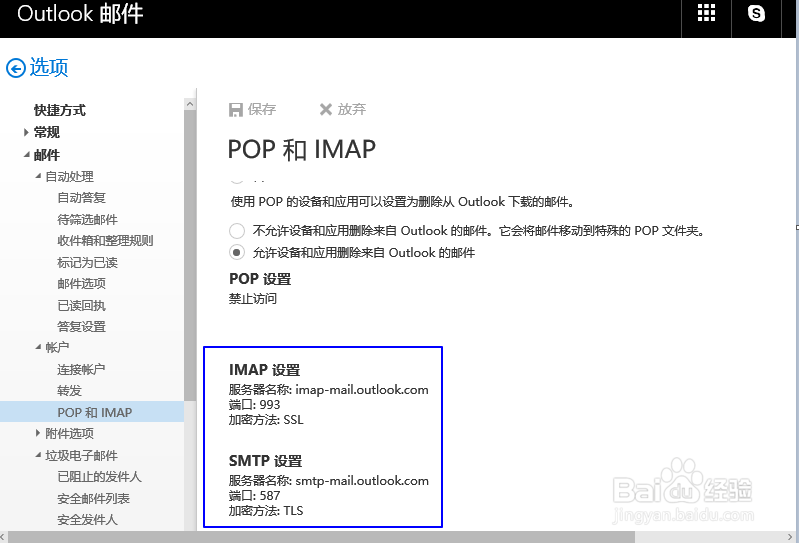Select 不允许设备和应用删除 radio option
Viewport: 799px width, 543px height.
tap(237, 231)
